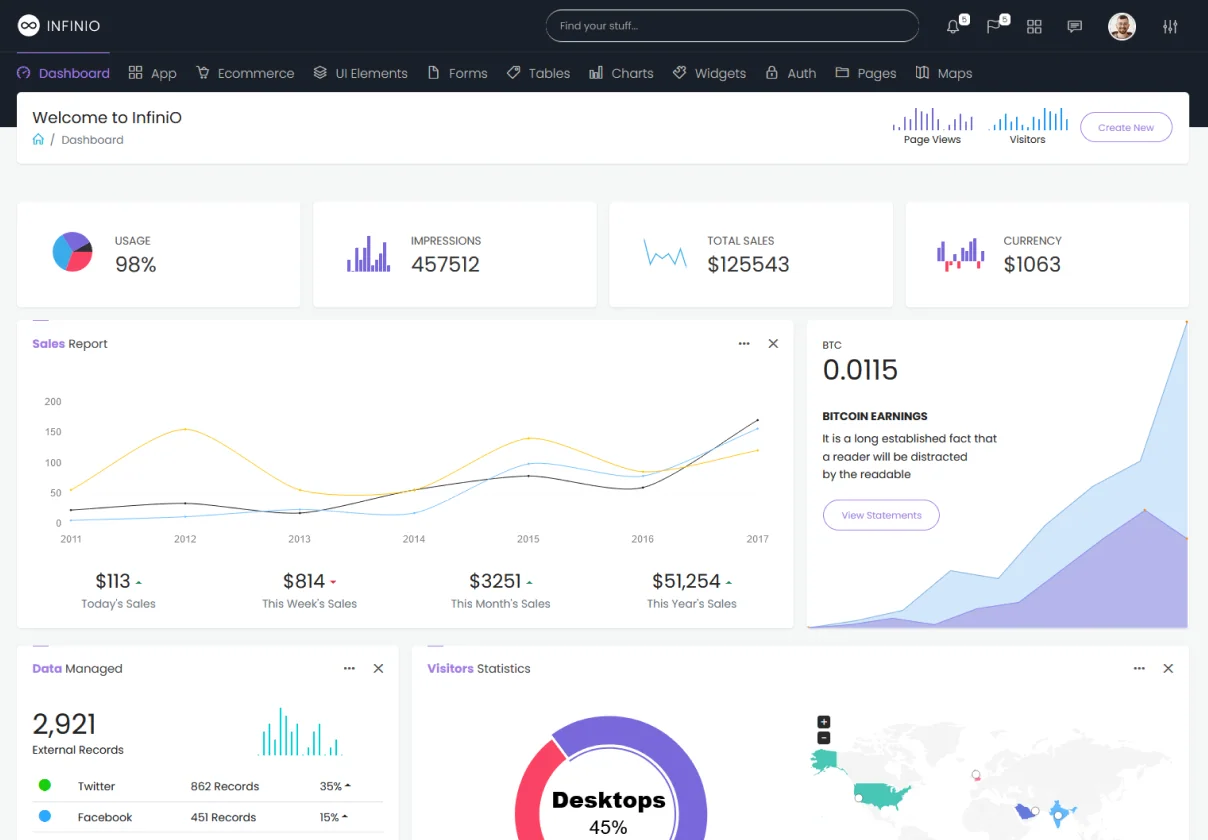1208x840 pixels.
Task: Open the UI Elements menu
Action: [360, 73]
